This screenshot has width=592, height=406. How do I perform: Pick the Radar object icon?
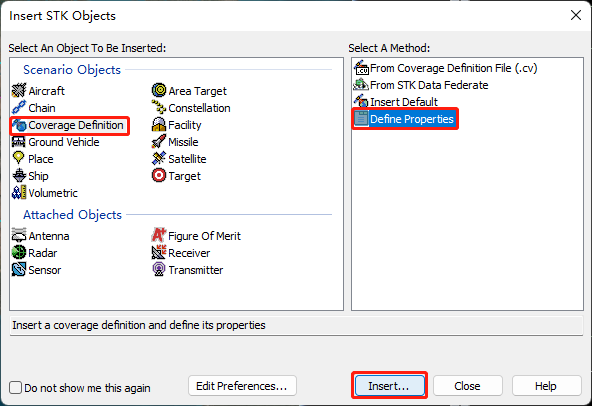tap(19, 253)
